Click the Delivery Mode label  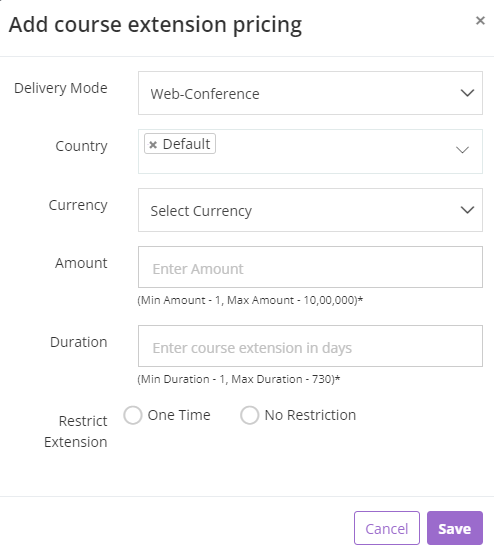(x=61, y=88)
